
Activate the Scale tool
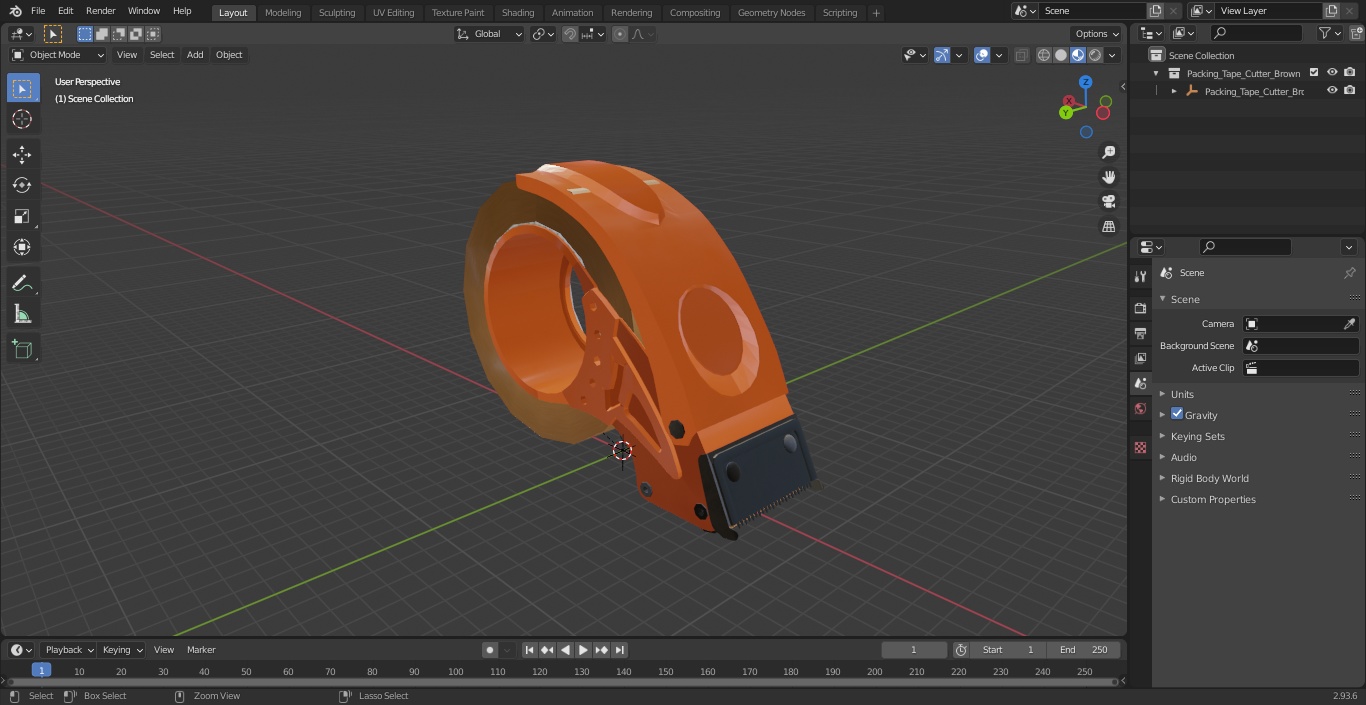pyautogui.click(x=22, y=216)
